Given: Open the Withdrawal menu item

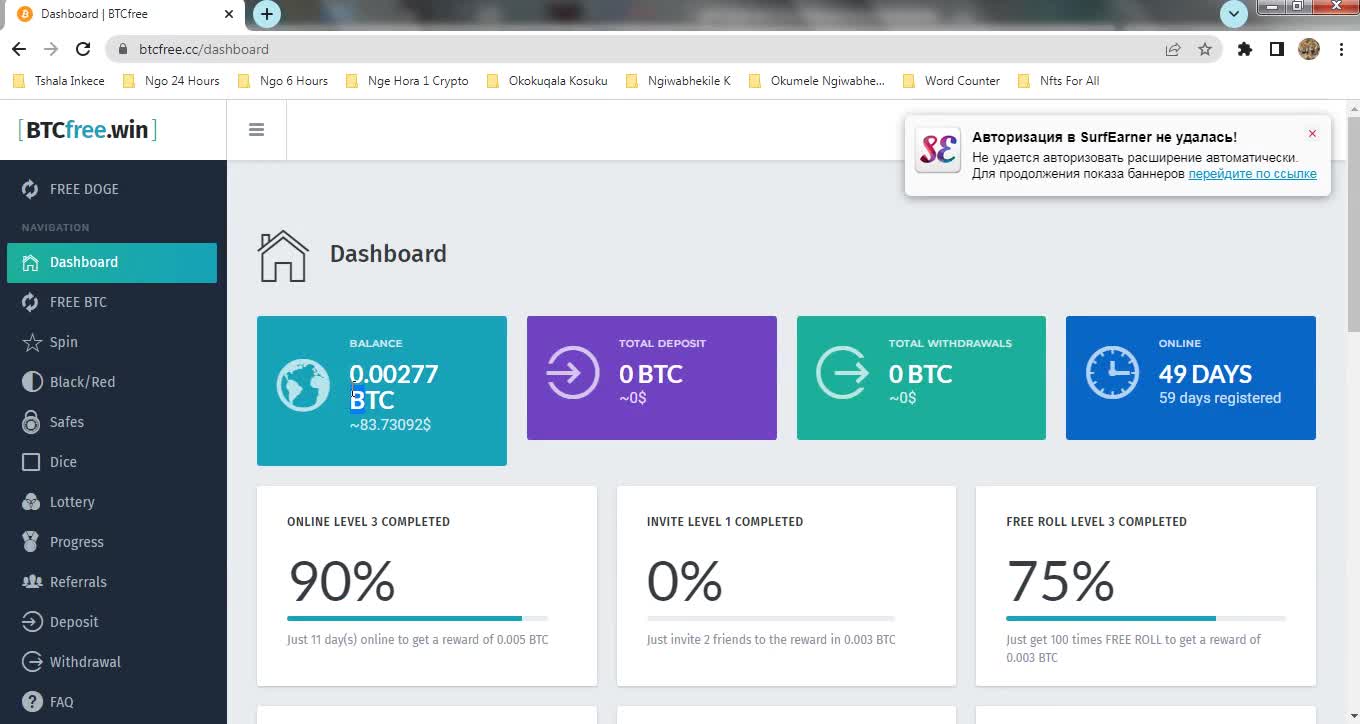Looking at the screenshot, I should click(x=112, y=662).
